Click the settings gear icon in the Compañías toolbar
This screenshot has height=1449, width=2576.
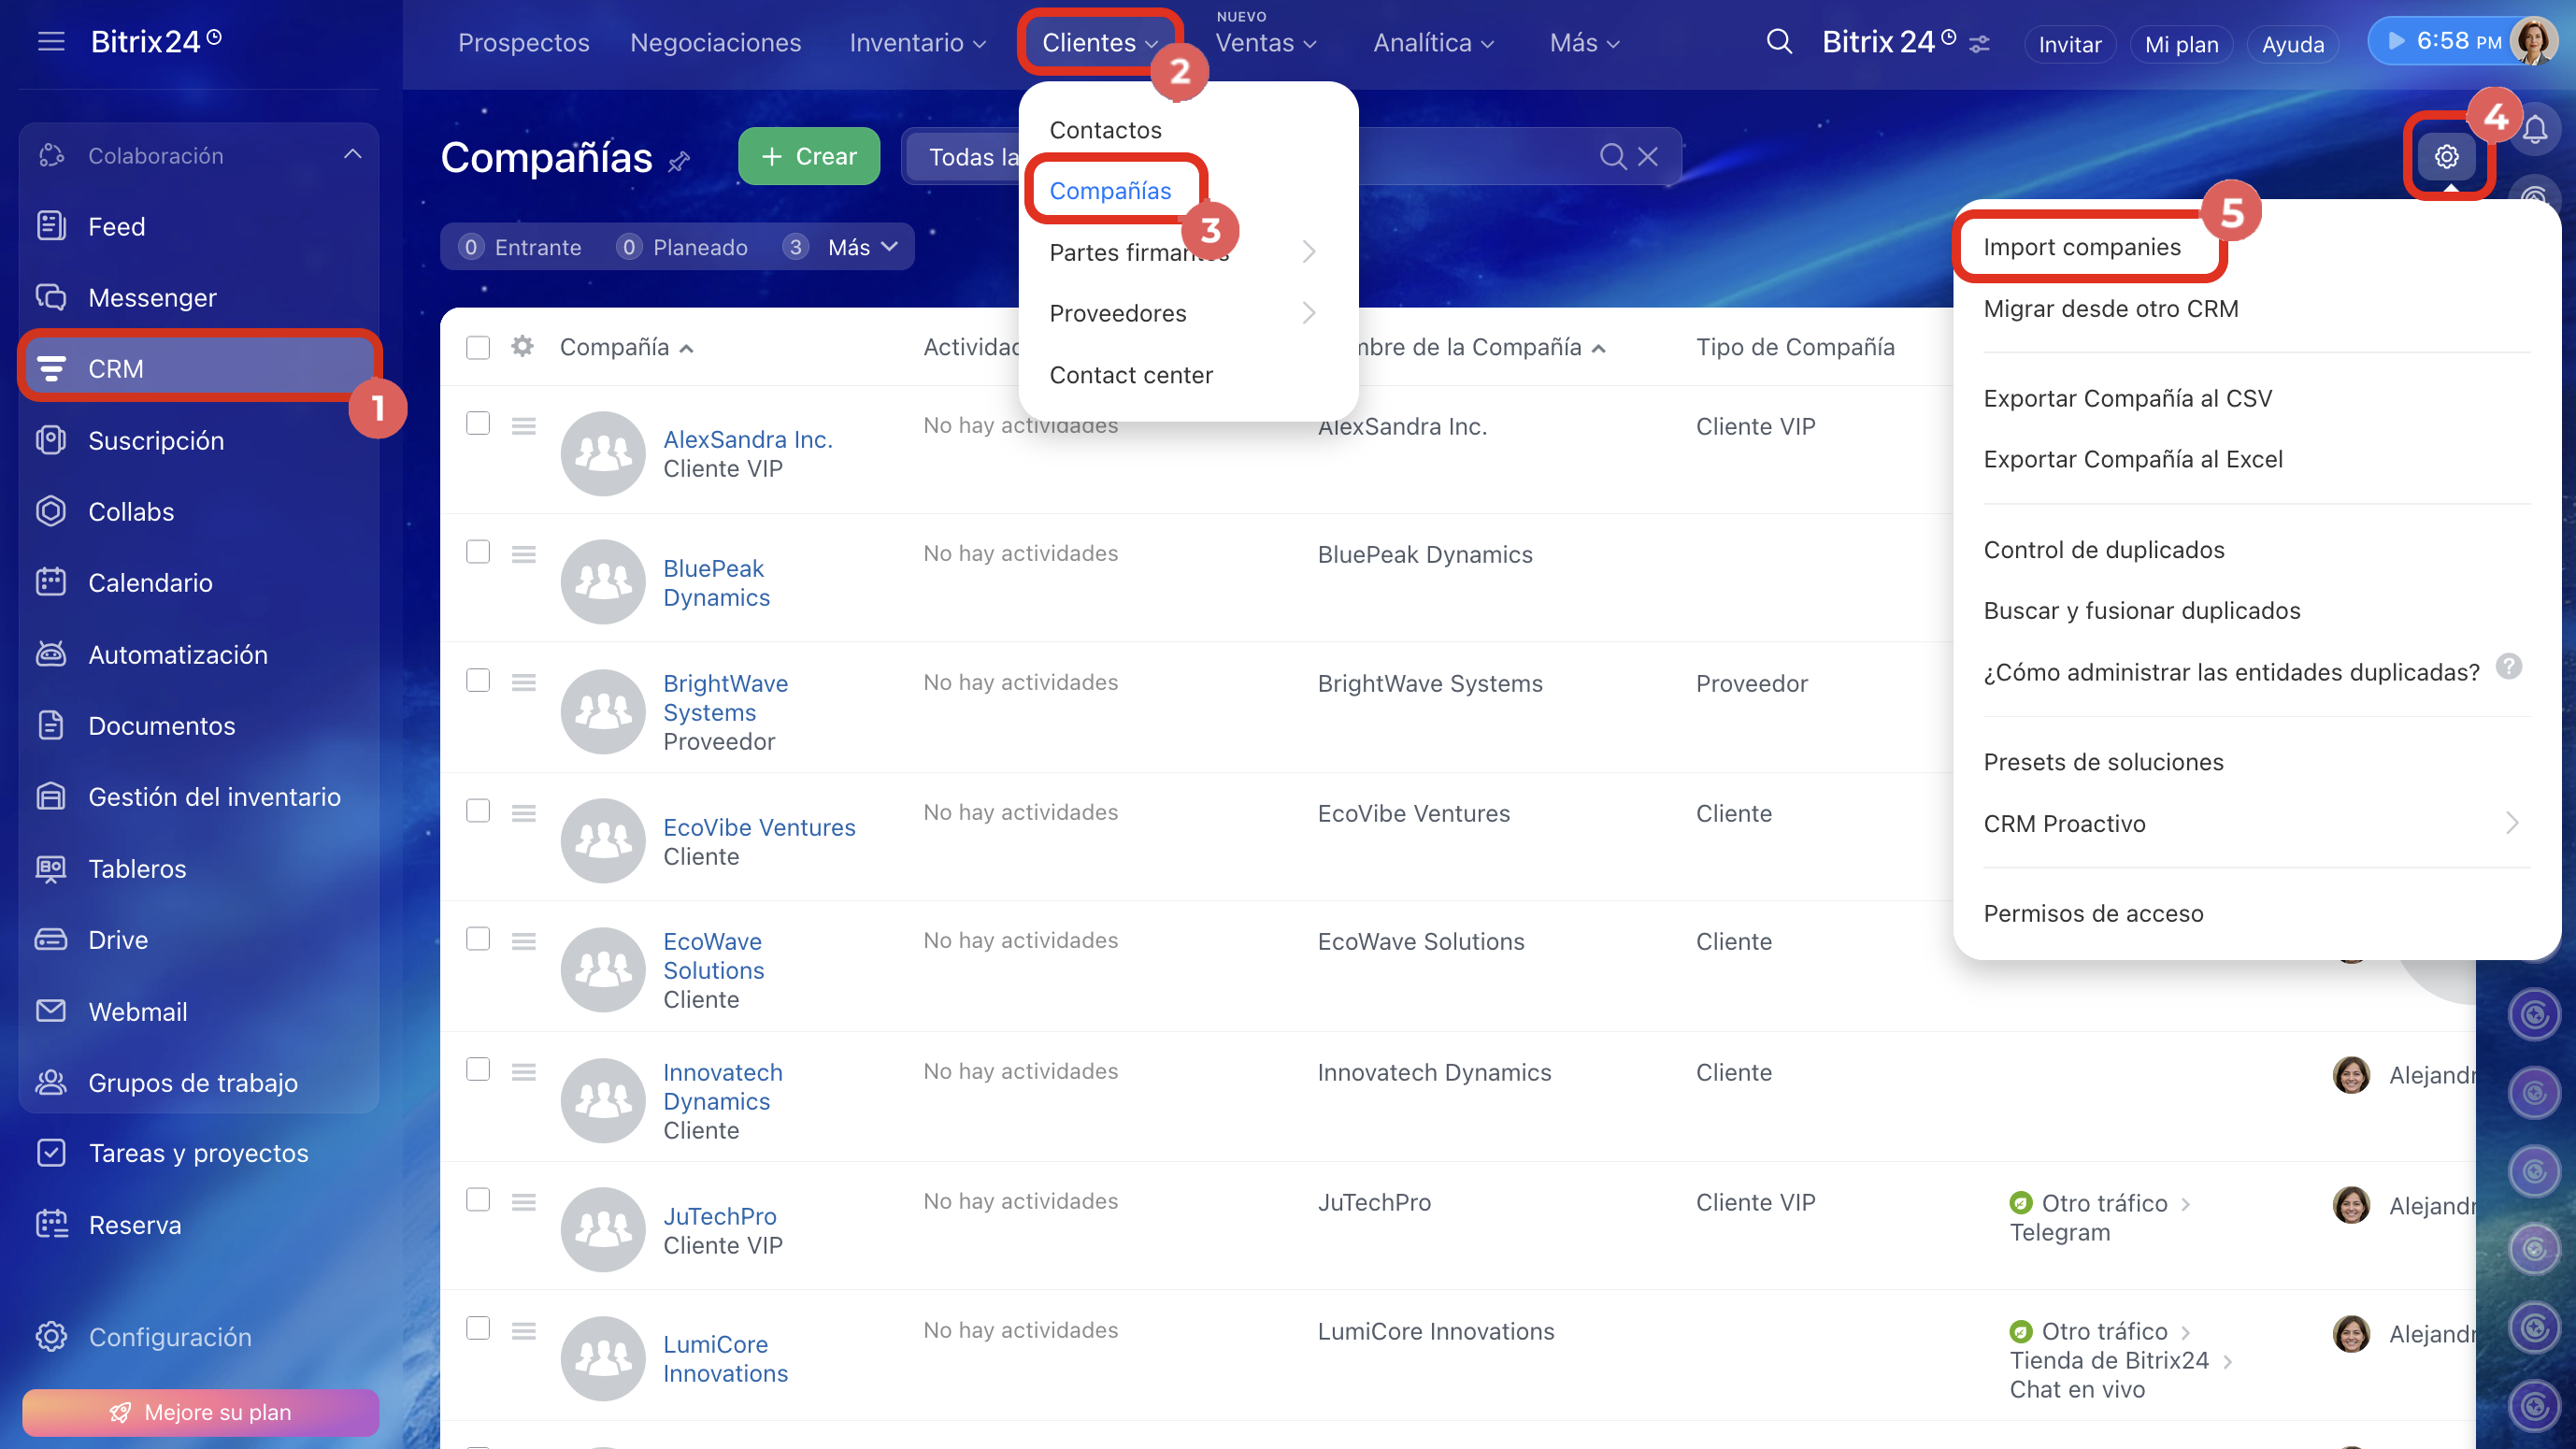2446,157
